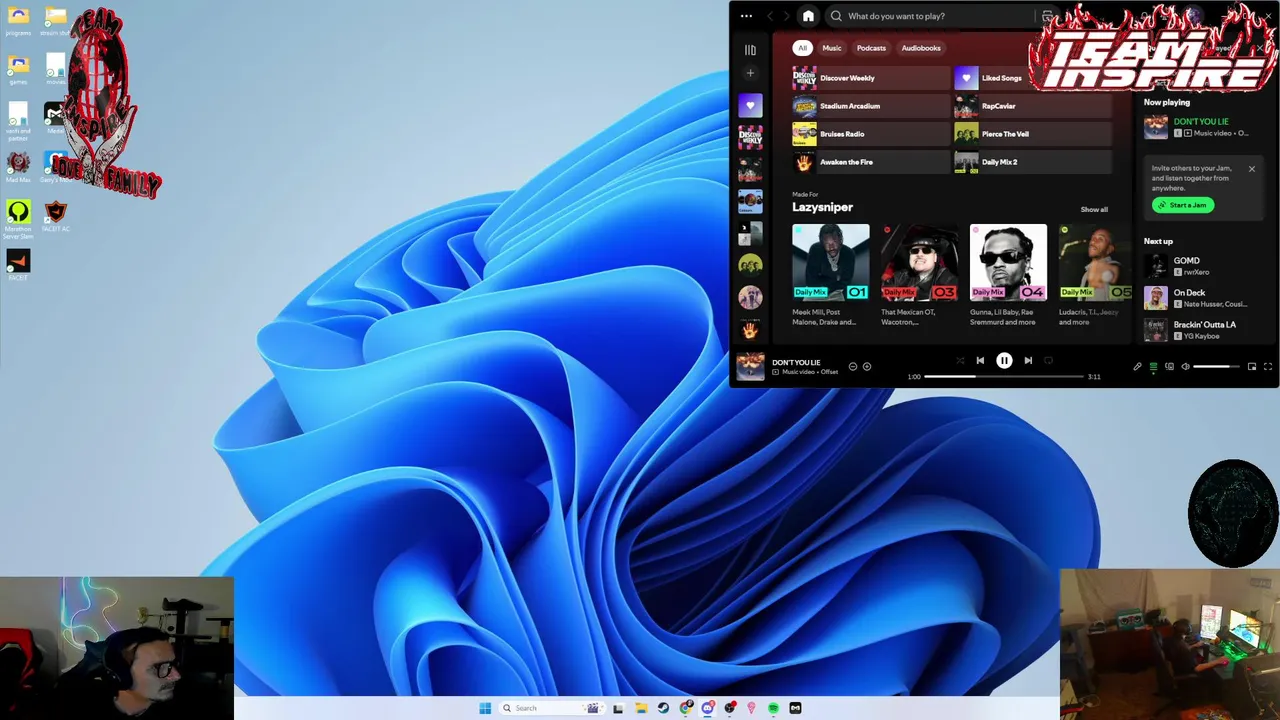The height and width of the screenshot is (720, 1280).
Task: Click the Spotify Home icon
Action: point(808,16)
